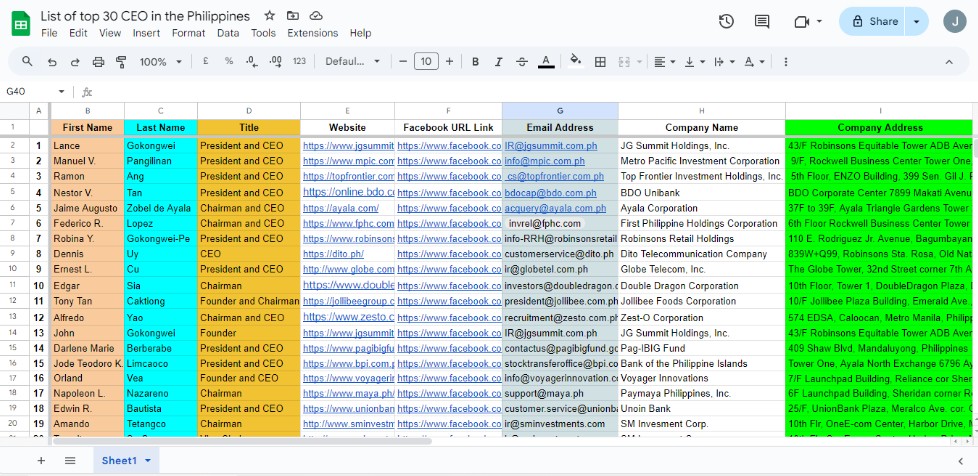Open the fill color picker
The height and width of the screenshot is (476, 978).
pyautogui.click(x=576, y=61)
